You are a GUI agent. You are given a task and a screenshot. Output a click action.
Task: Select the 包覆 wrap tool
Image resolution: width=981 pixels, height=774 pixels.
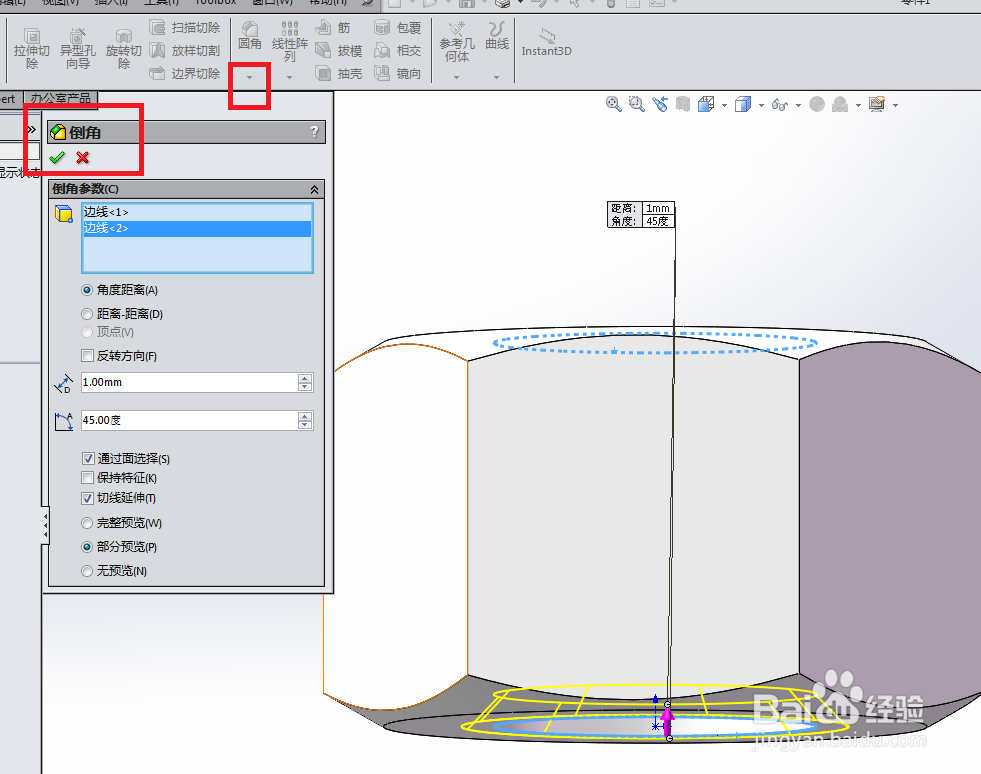tap(398, 28)
